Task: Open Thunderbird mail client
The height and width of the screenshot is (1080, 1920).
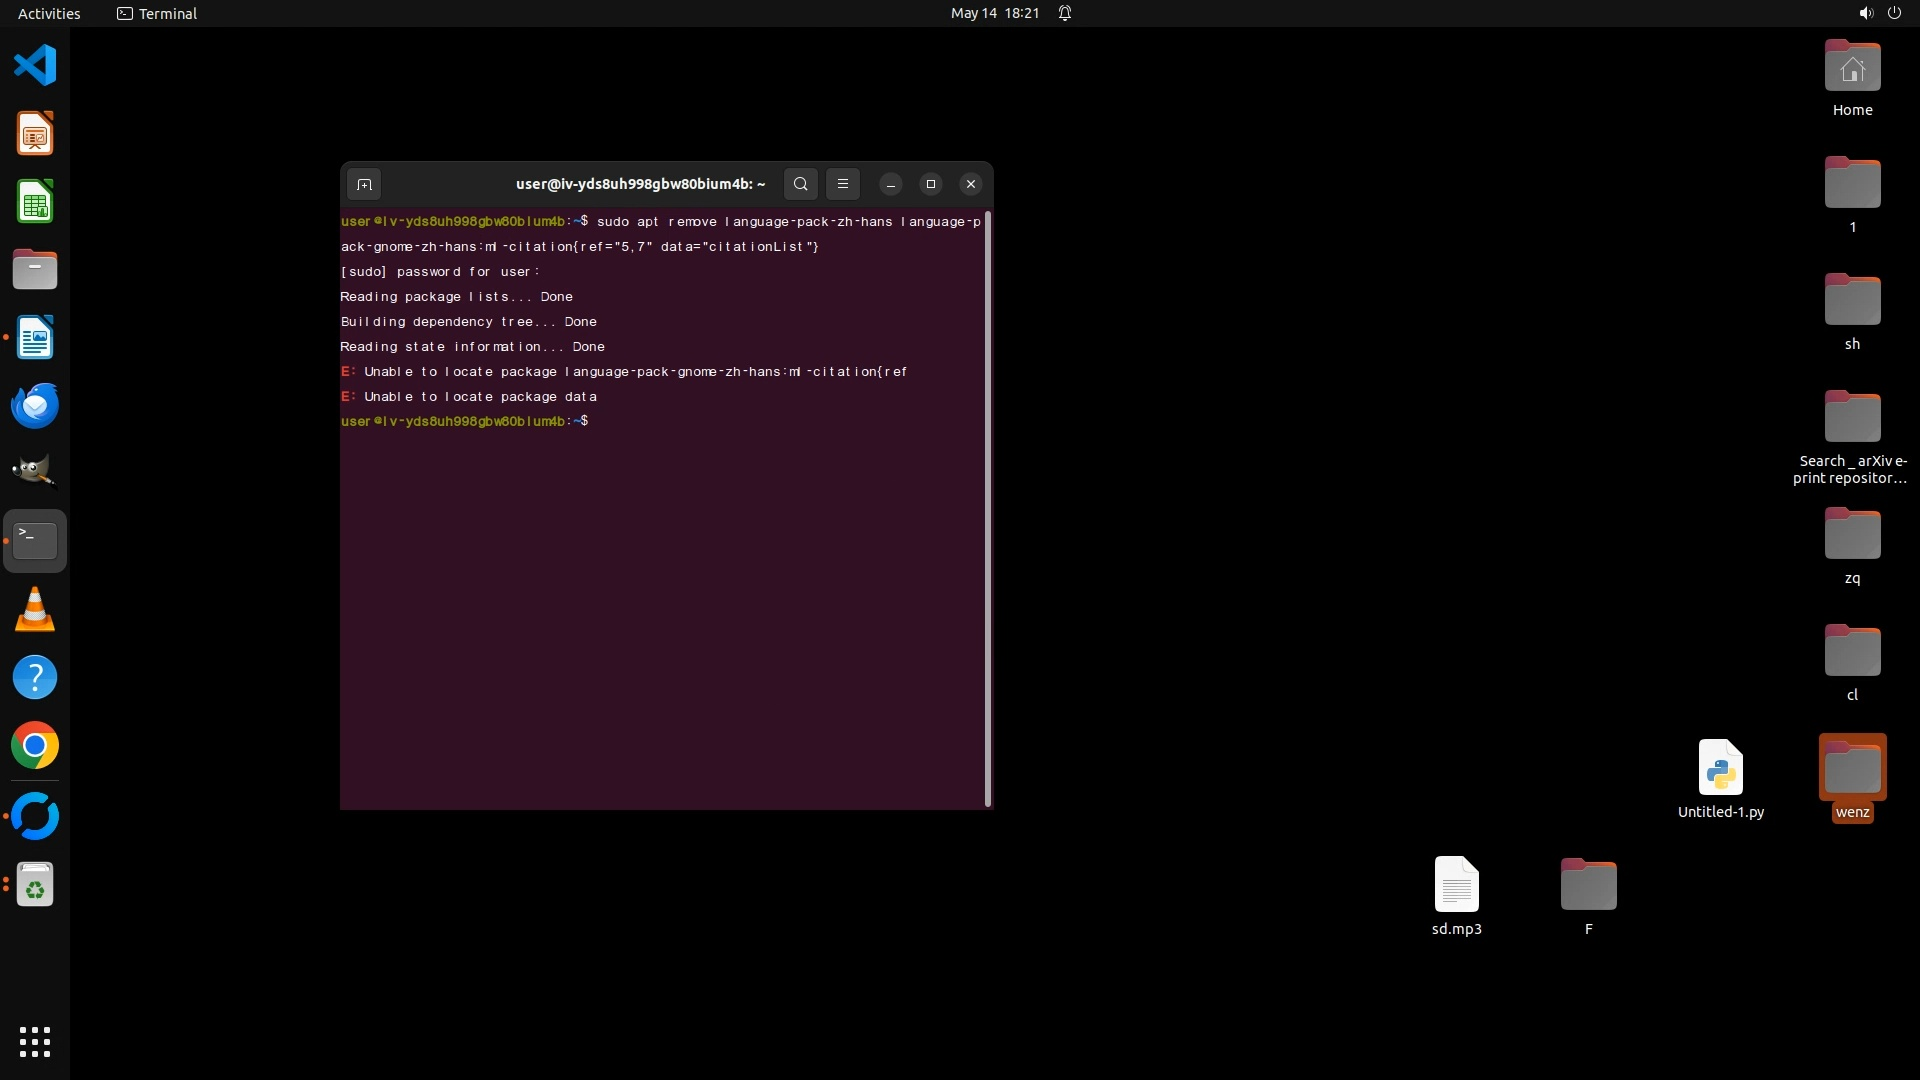Action: point(35,406)
